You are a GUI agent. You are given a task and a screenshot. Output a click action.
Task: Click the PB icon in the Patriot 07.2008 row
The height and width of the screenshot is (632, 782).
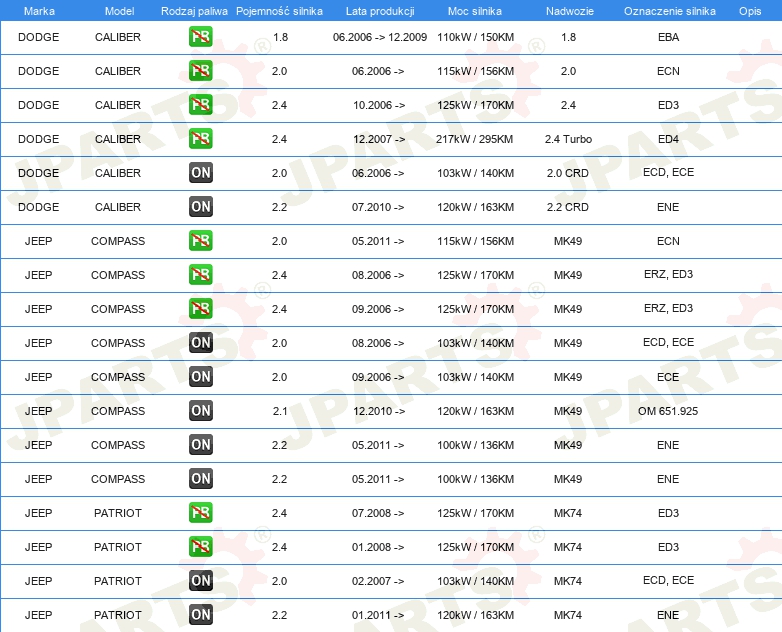pyautogui.click(x=200, y=513)
